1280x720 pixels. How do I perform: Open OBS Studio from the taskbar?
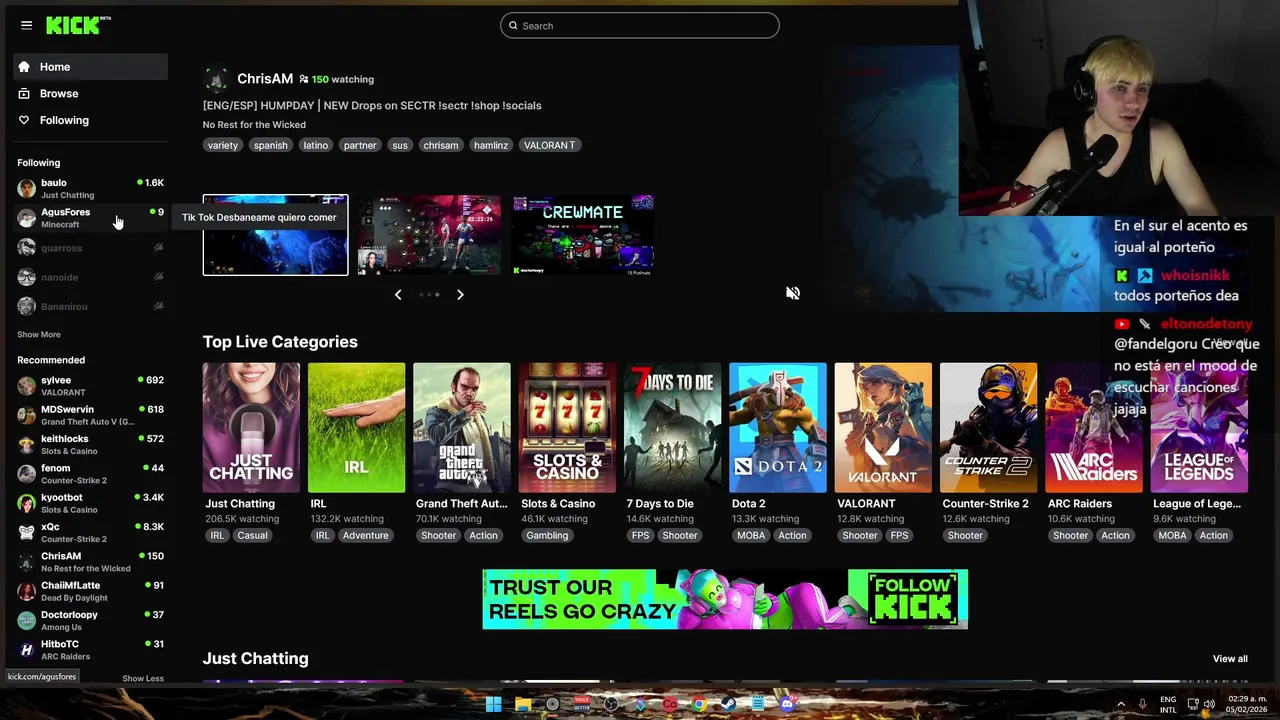click(611, 704)
